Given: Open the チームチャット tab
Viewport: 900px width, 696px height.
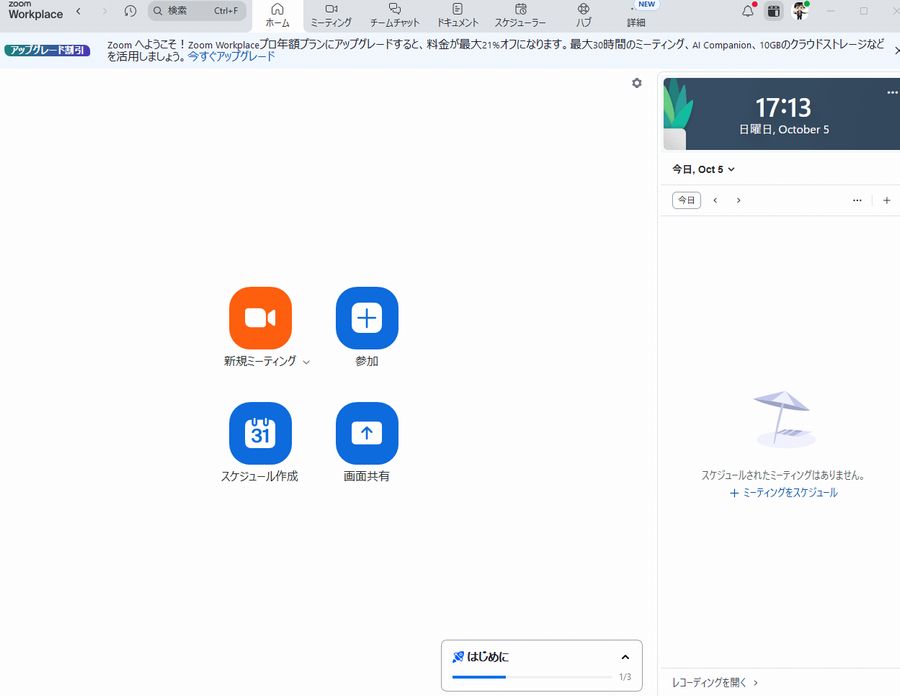Looking at the screenshot, I should pos(394,15).
